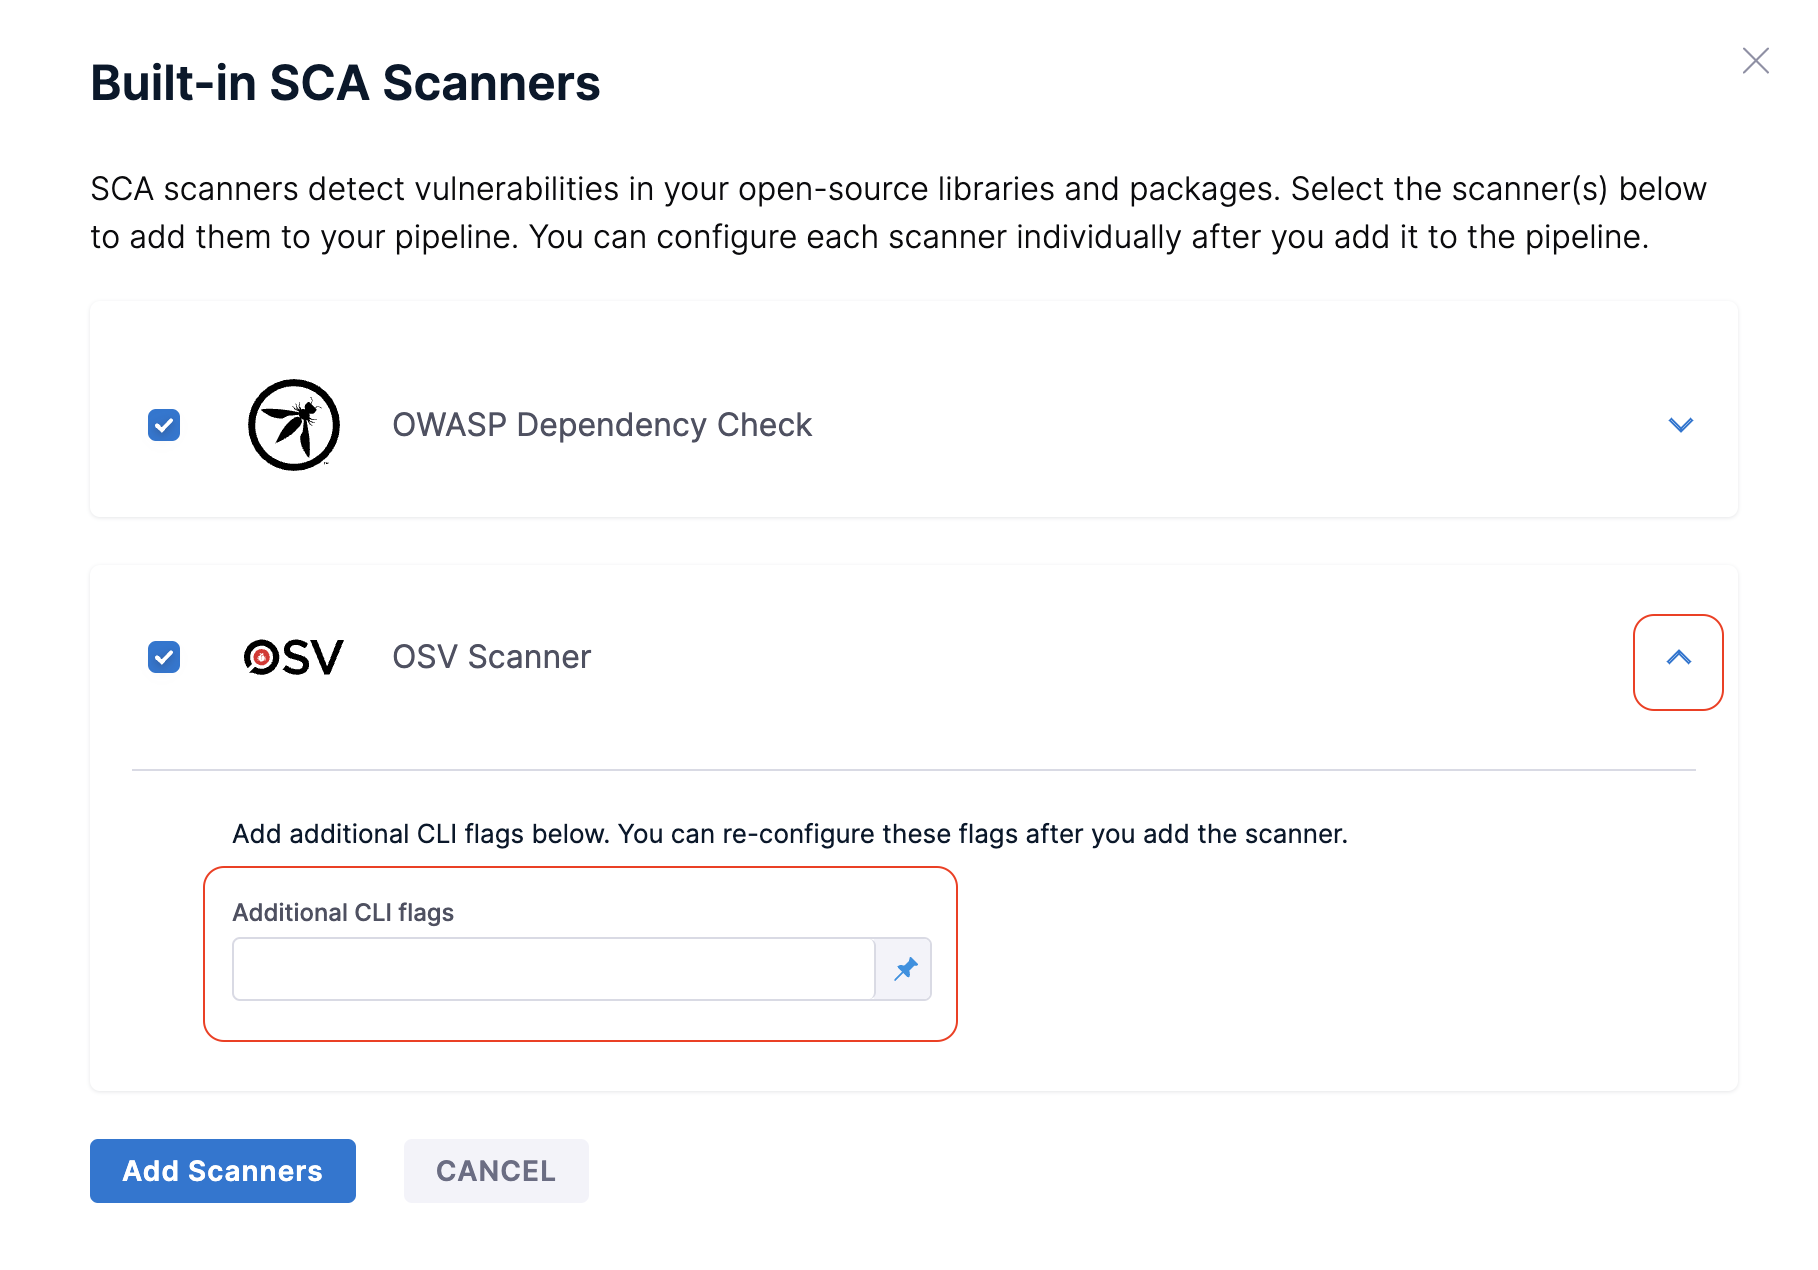Focus the Additional CLI flags input

pyautogui.click(x=553, y=969)
